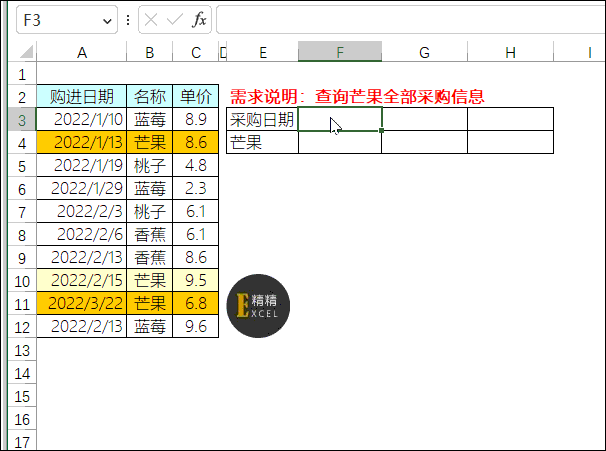Click empty cell G4 in query table
606x451 pixels.
(424, 142)
